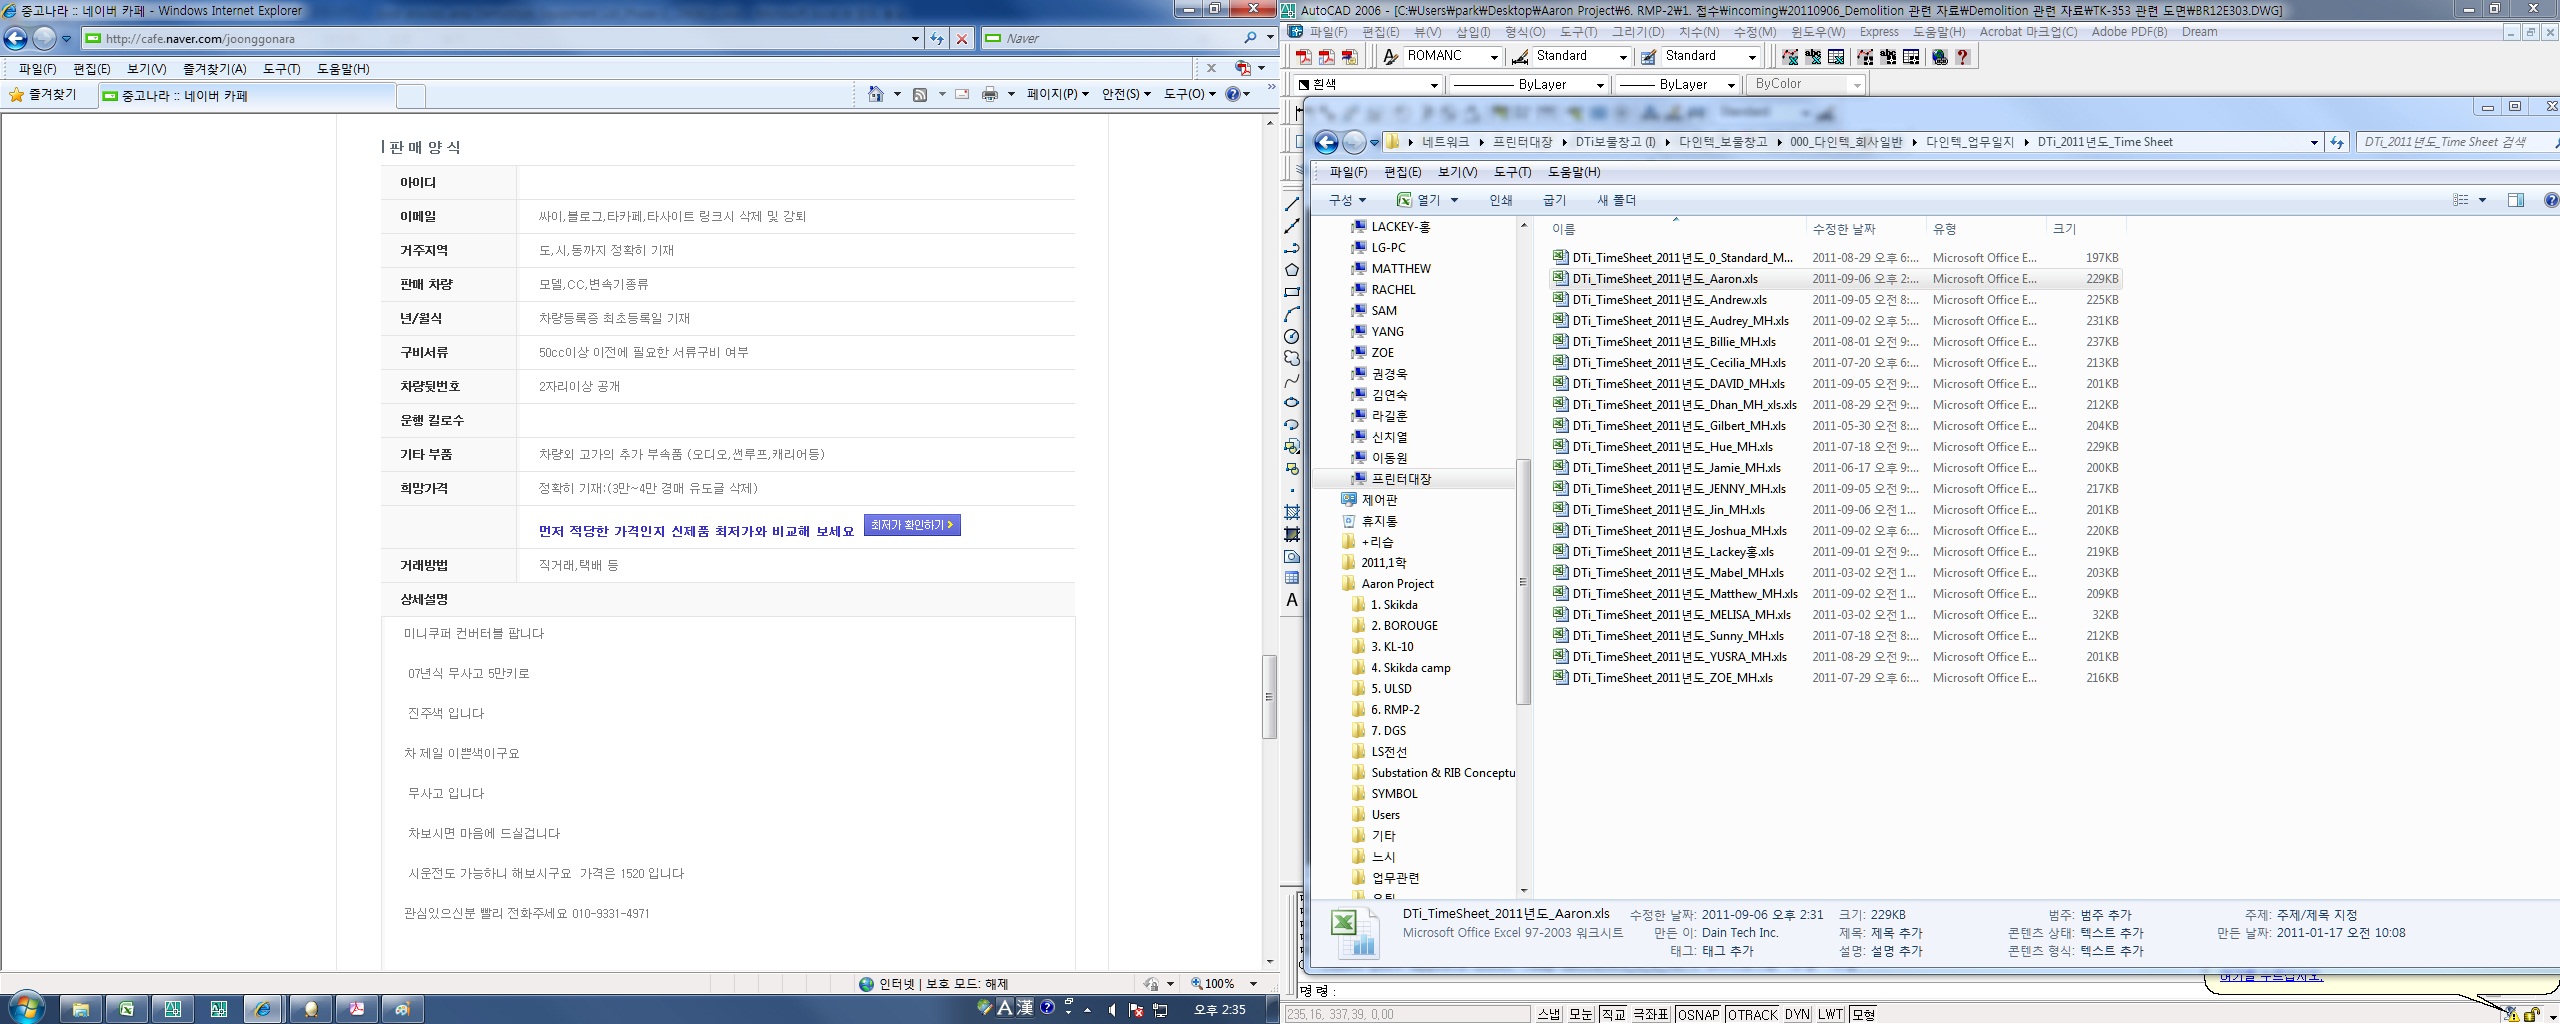Image resolution: width=2560 pixels, height=1024 pixels.
Task: Toggle 모형 in AutoCAD status bar
Action: tap(1864, 1014)
